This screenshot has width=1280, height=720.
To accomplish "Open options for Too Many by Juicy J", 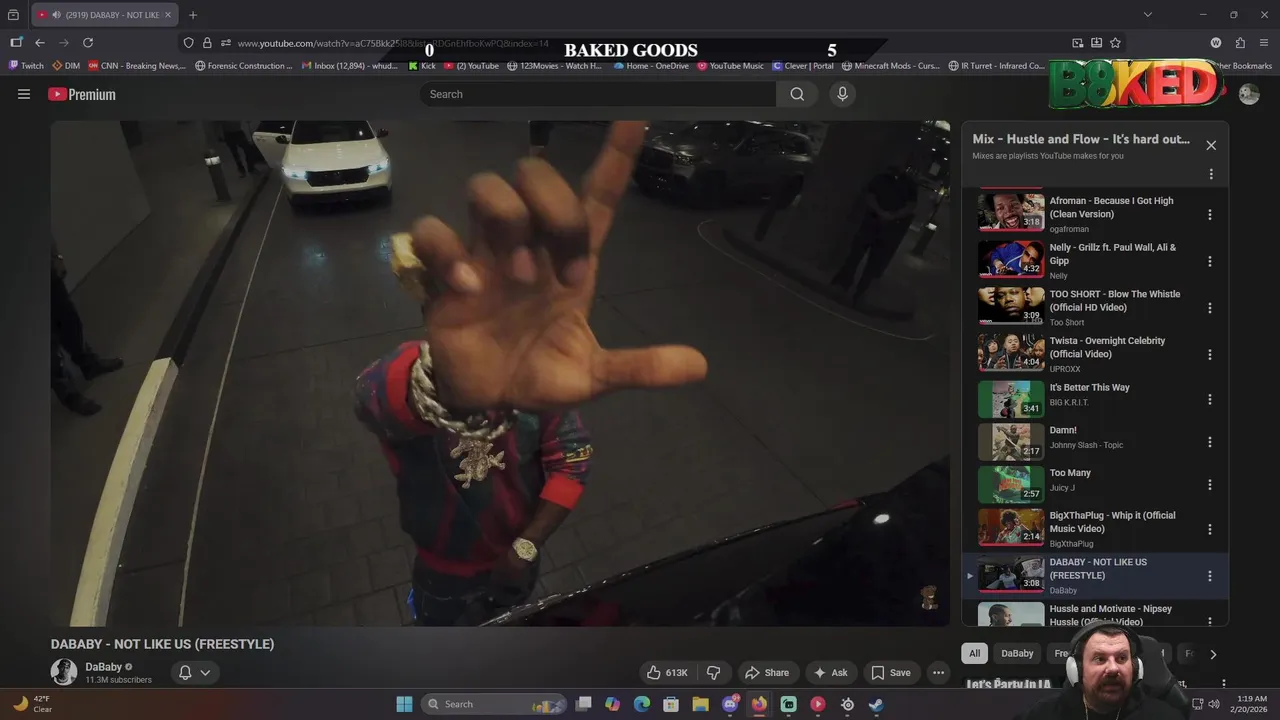I will click(x=1210, y=485).
